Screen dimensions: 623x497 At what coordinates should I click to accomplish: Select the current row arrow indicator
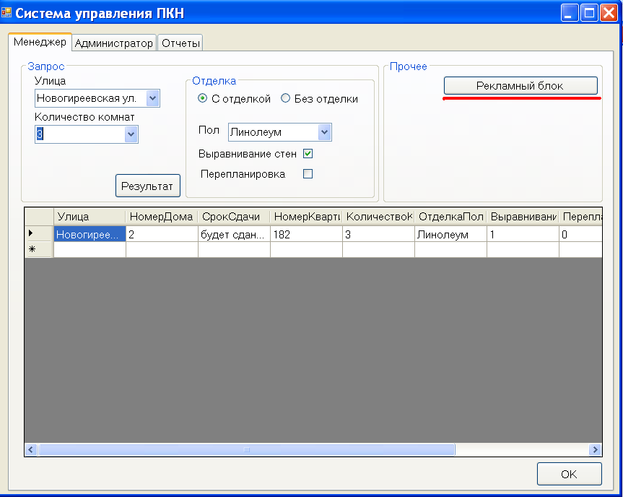point(31,233)
